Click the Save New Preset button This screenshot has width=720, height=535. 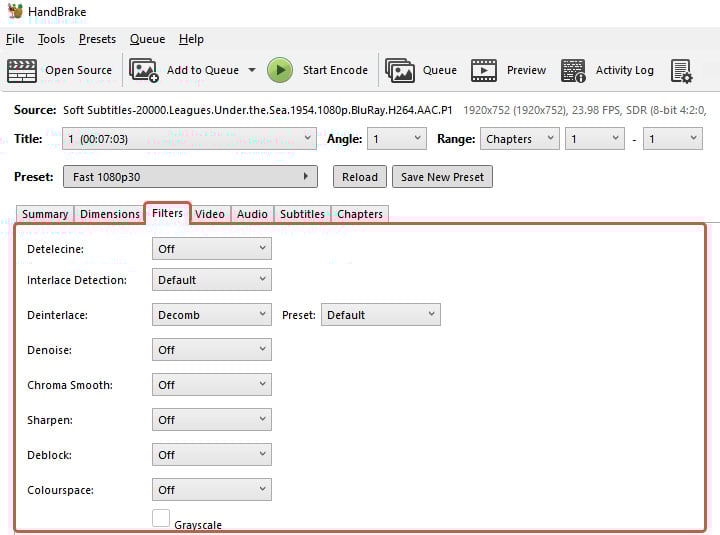pos(443,177)
